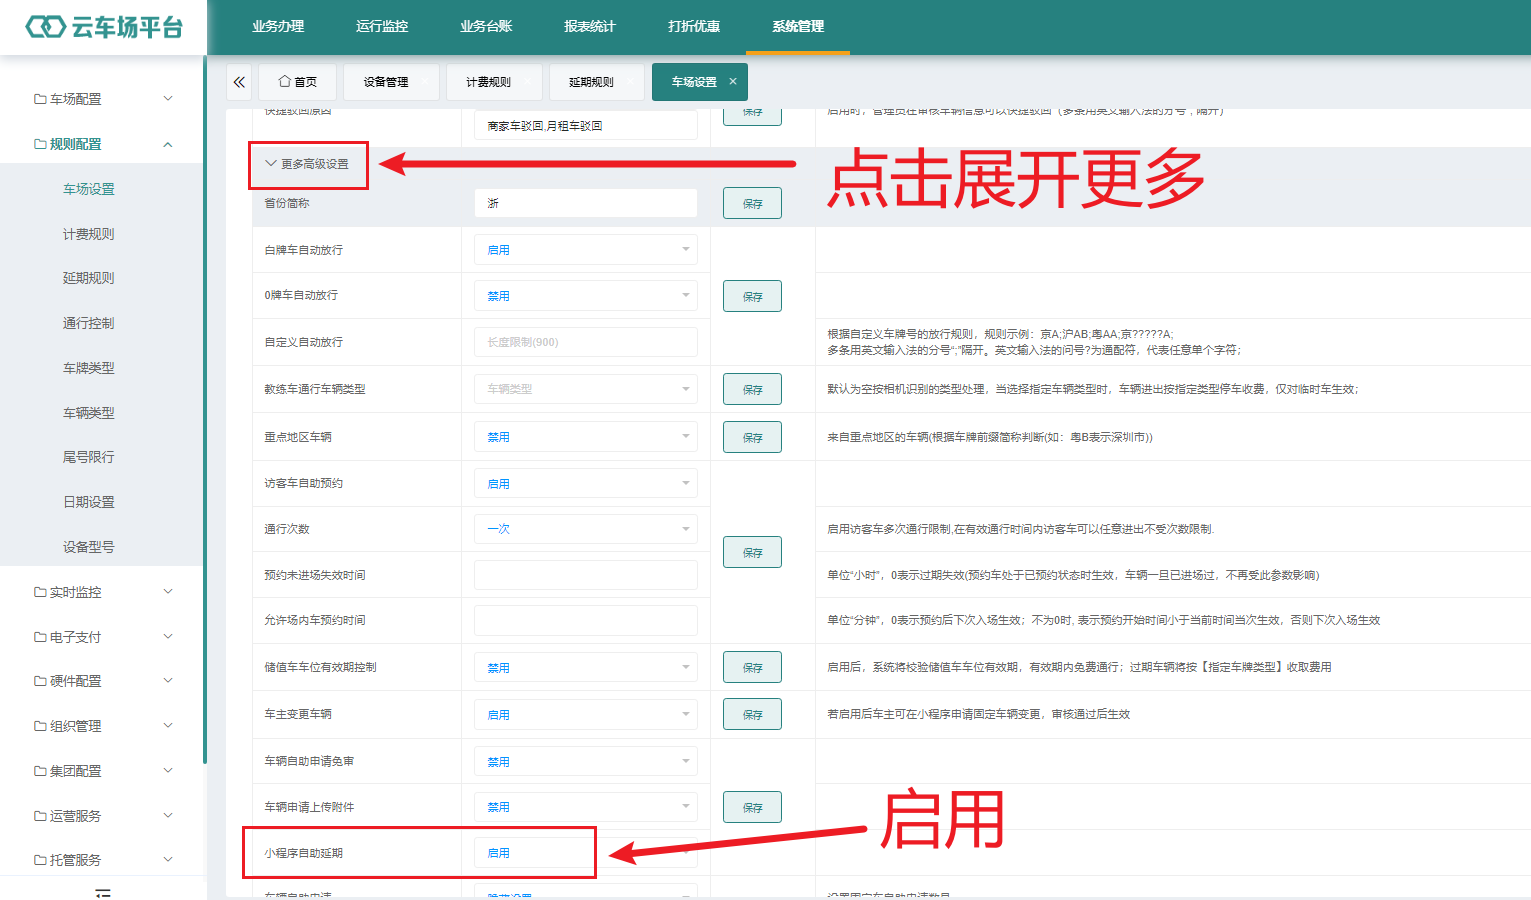Screen dimensions: 1531x900
Task: Click 保存 for 教练车通行车辆类型
Action: click(752, 389)
